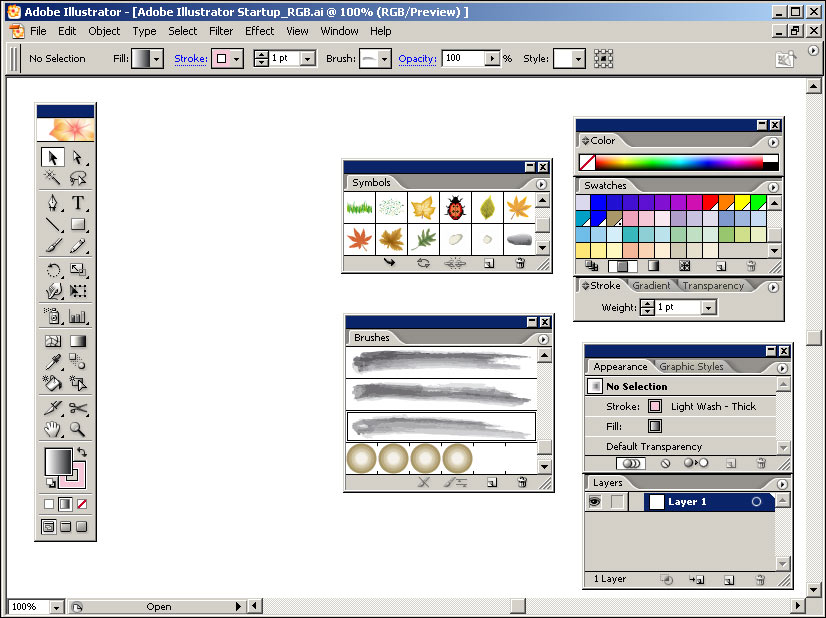The height and width of the screenshot is (618, 826).
Task: Pick the Free Transform tool
Action: 77,291
